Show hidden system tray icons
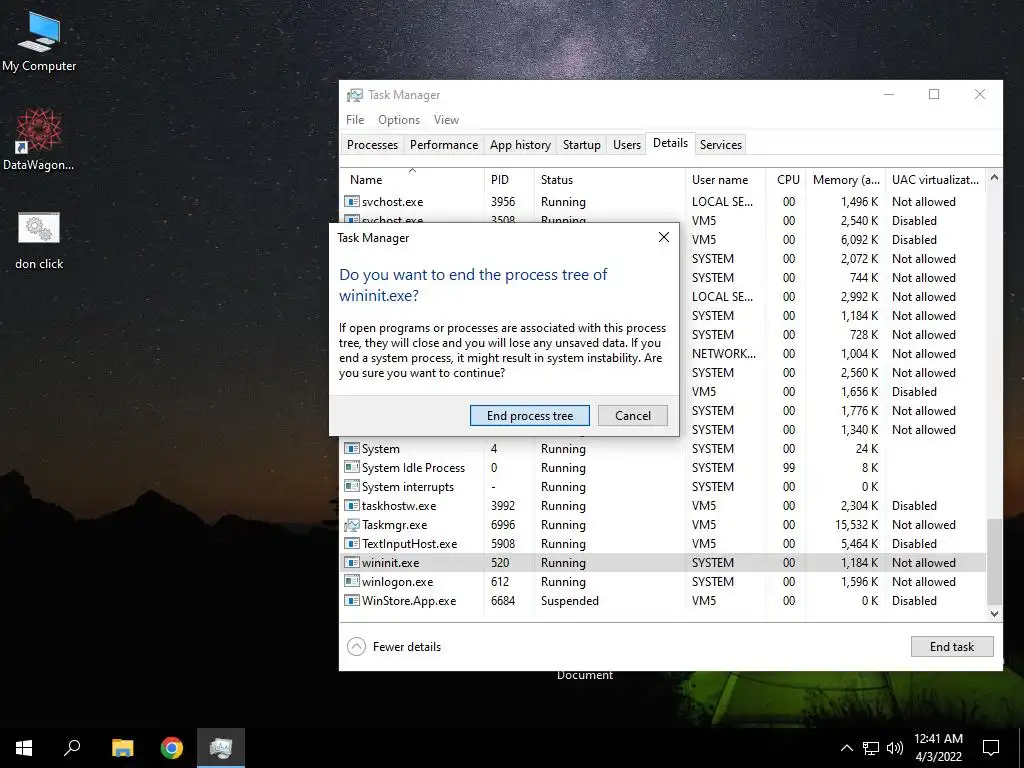1024x768 pixels. click(846, 748)
